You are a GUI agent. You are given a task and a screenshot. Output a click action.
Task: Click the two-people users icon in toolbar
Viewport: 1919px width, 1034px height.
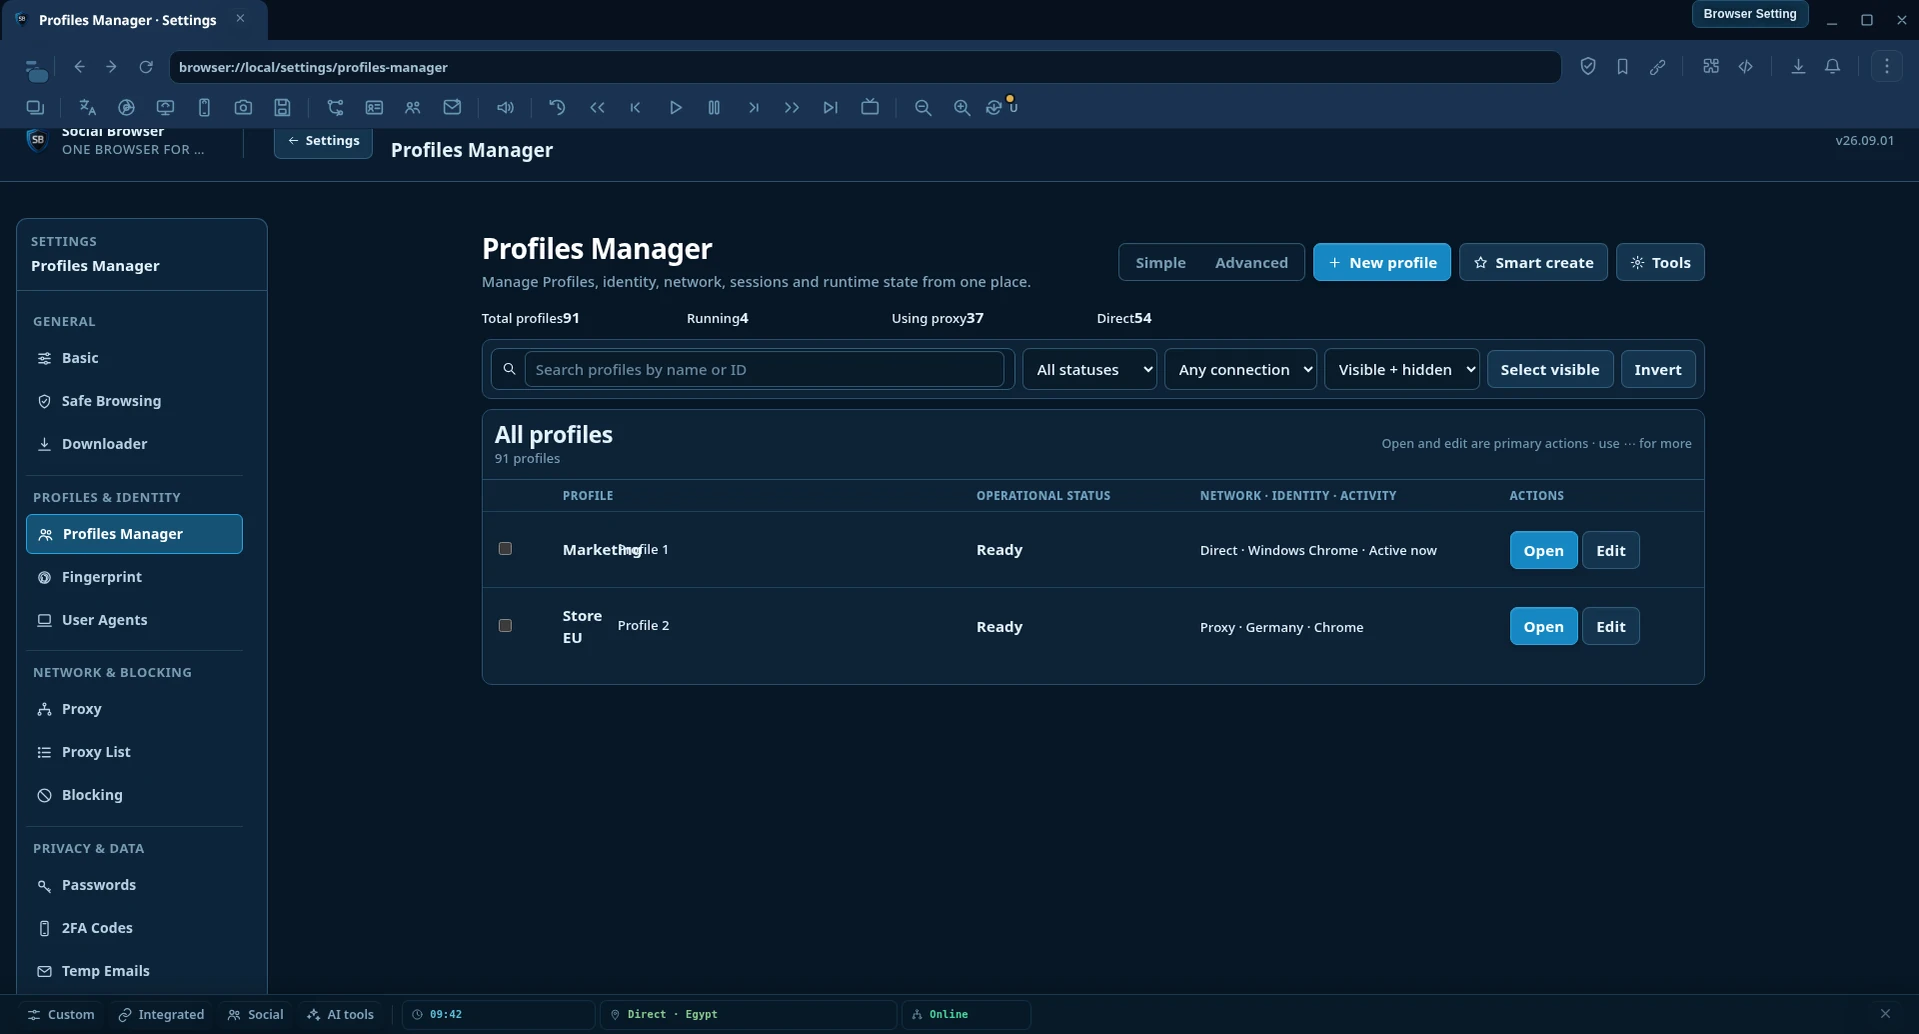(x=412, y=107)
